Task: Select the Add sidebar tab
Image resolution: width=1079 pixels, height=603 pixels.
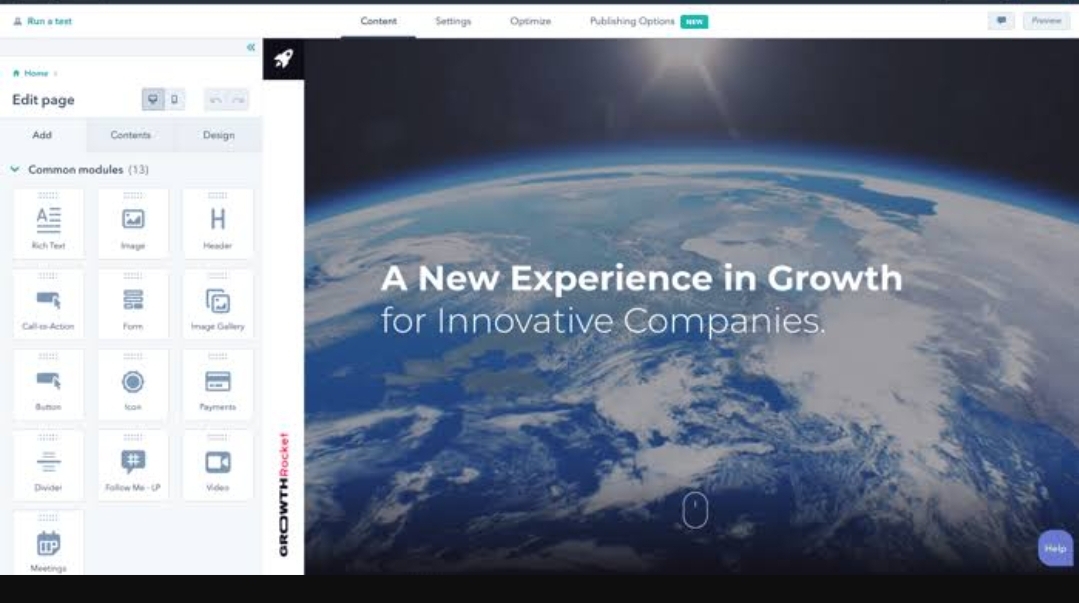Action: click(42, 135)
